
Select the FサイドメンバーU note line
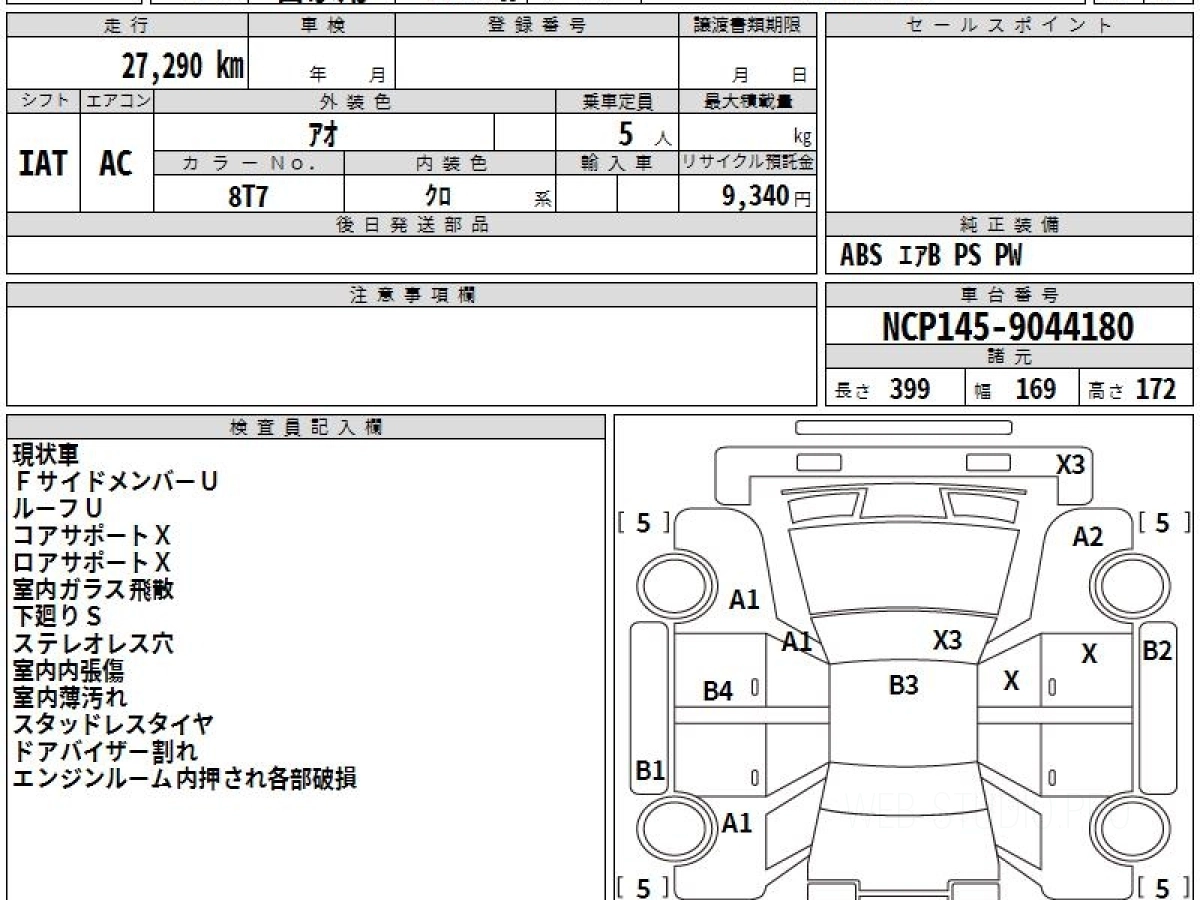click(x=115, y=482)
